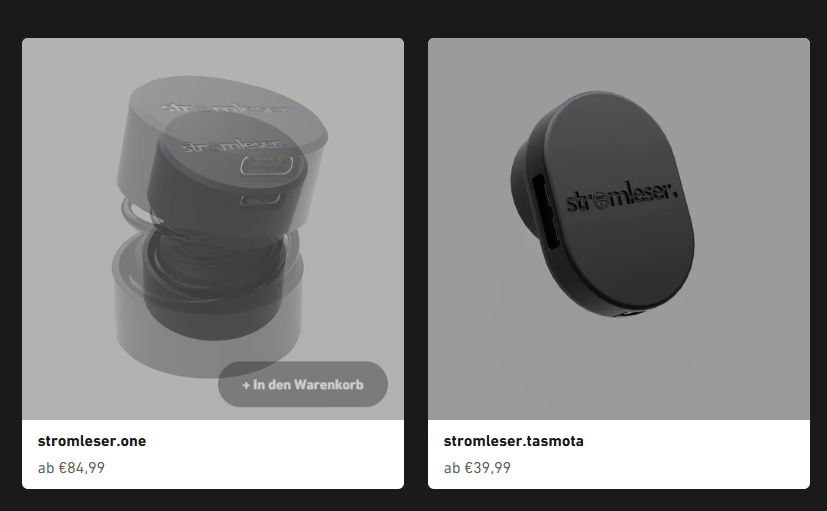Screen dimensions: 827x511
Task: Click the blue LED dot on stromleser.one lid
Action: click(x=296, y=112)
